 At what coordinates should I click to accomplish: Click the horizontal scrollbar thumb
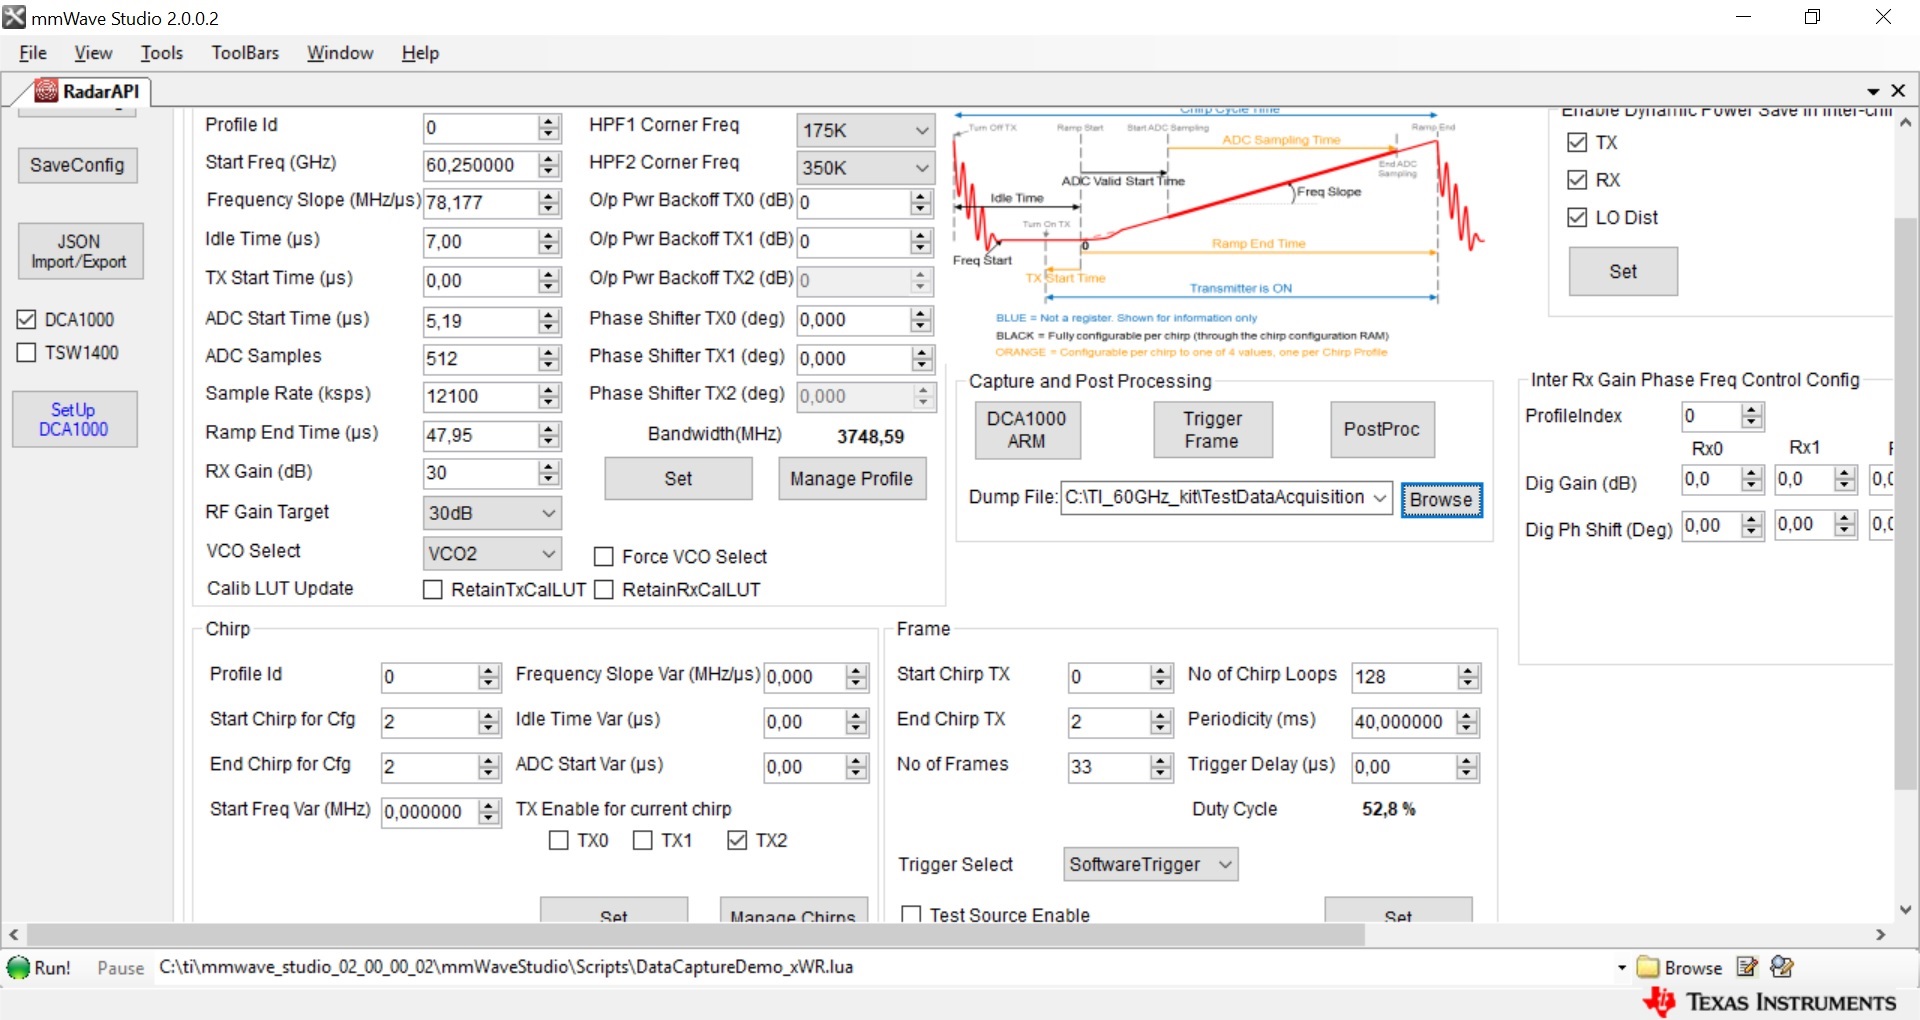pyautogui.click(x=695, y=935)
